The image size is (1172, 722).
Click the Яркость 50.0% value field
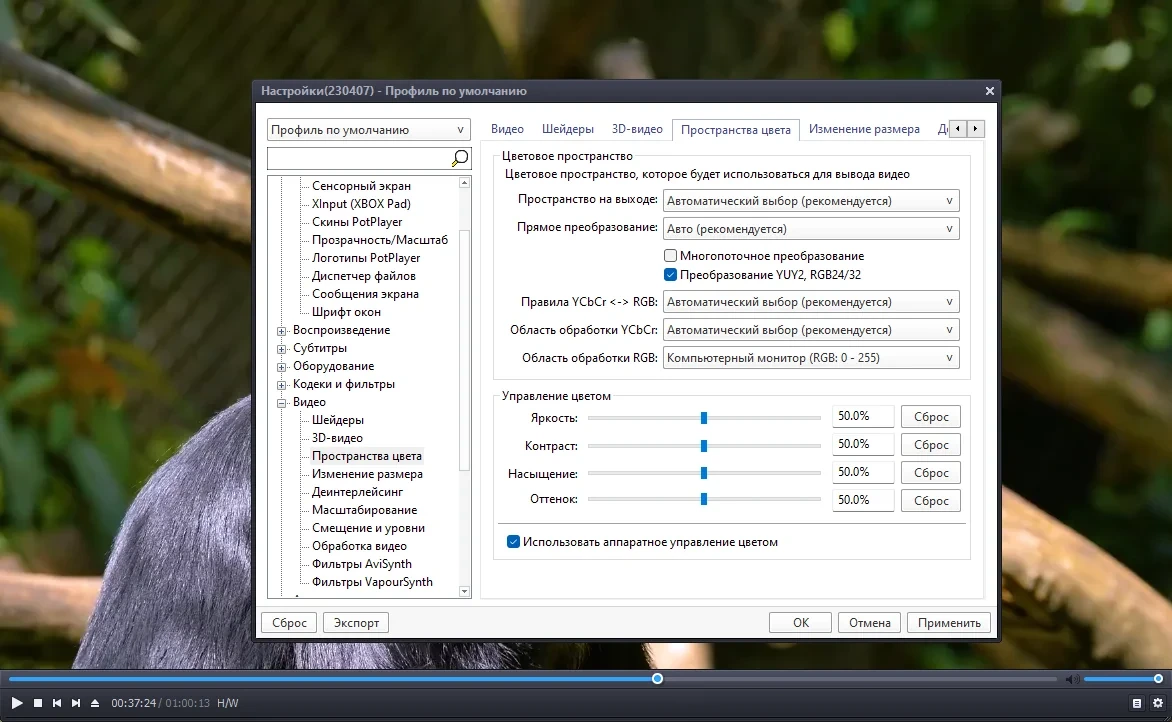click(863, 416)
